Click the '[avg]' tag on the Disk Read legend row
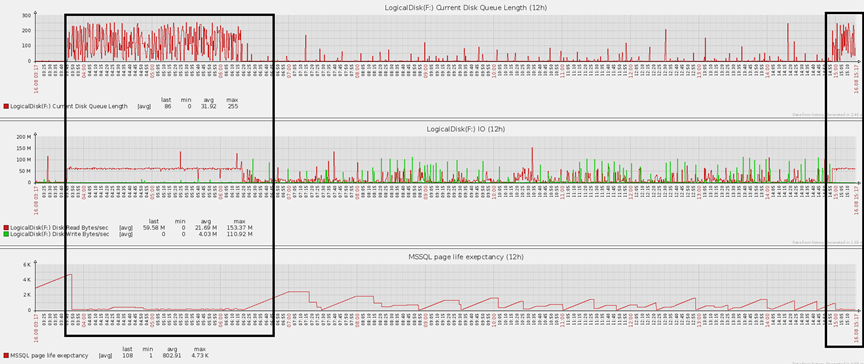 [126, 228]
